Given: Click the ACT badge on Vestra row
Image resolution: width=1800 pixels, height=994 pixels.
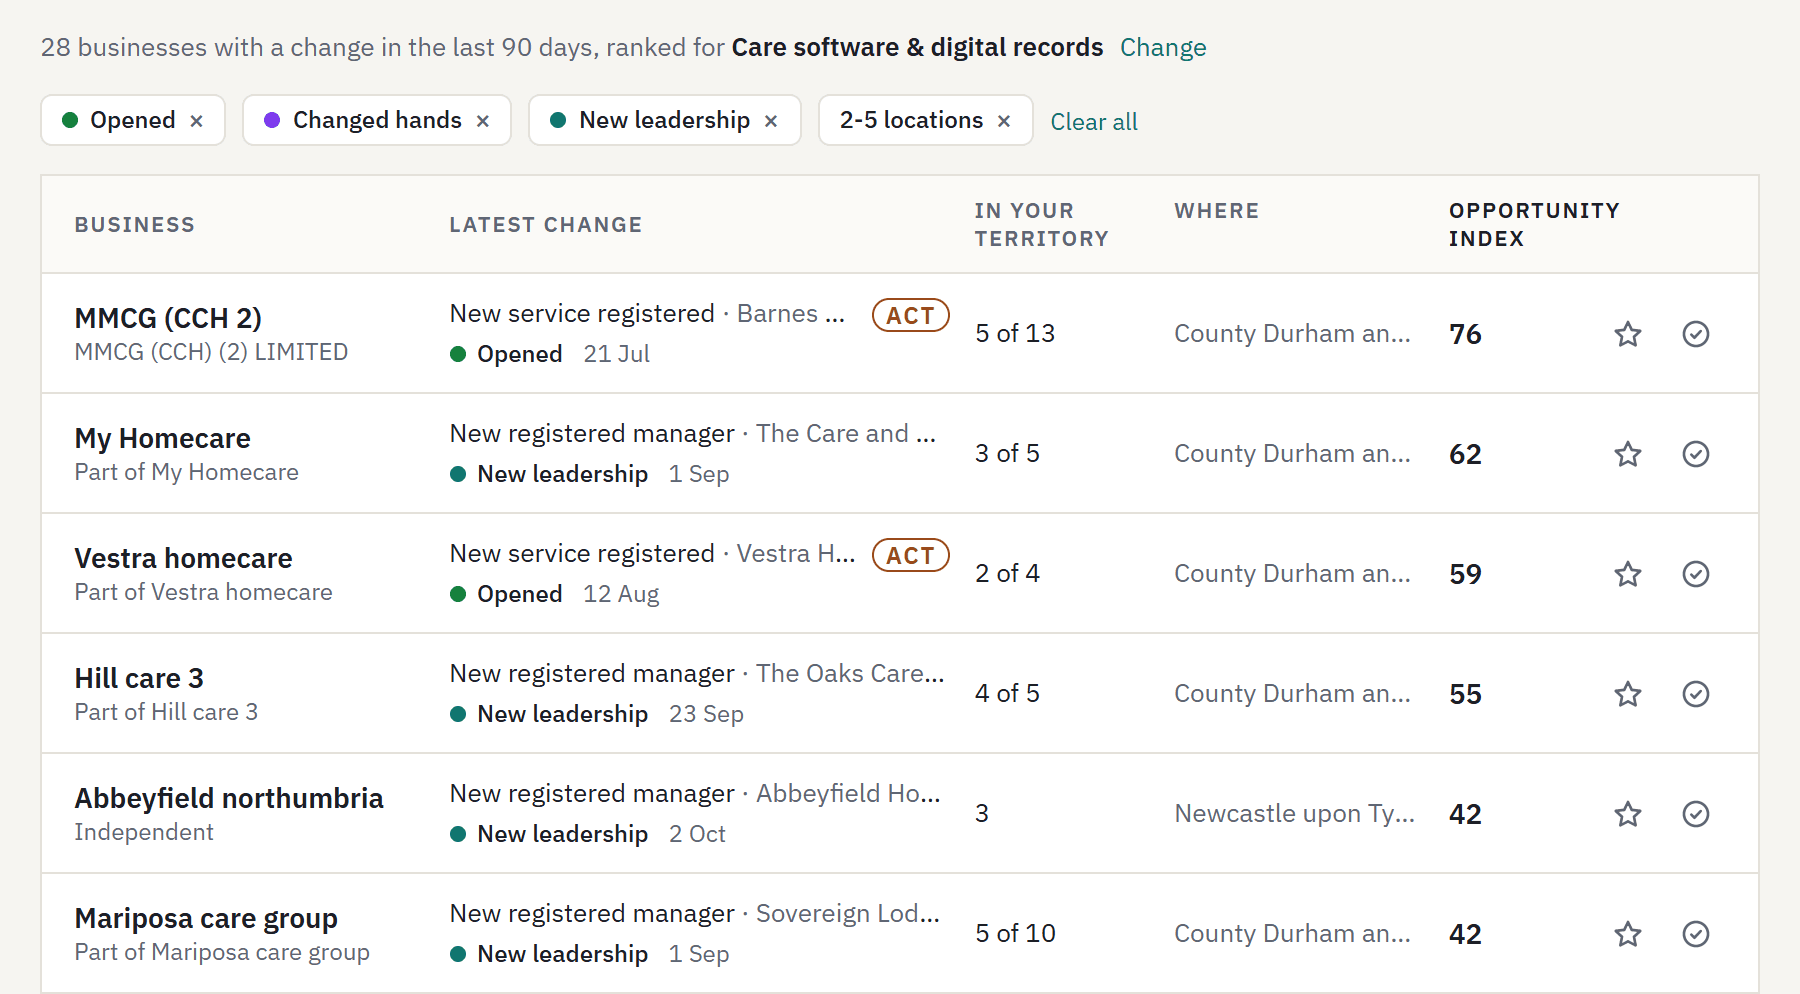Looking at the screenshot, I should (911, 555).
